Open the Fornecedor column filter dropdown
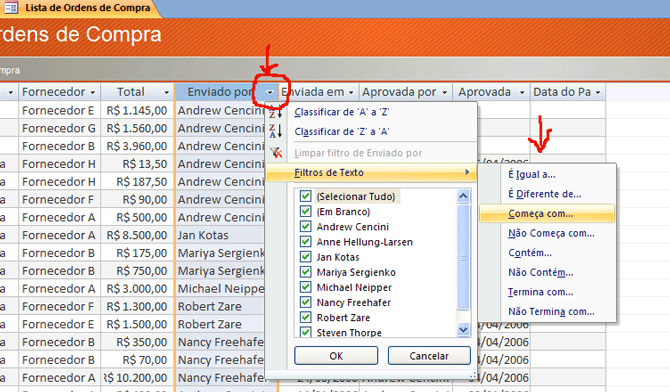This screenshot has width=670, height=392. pyautogui.click(x=93, y=92)
